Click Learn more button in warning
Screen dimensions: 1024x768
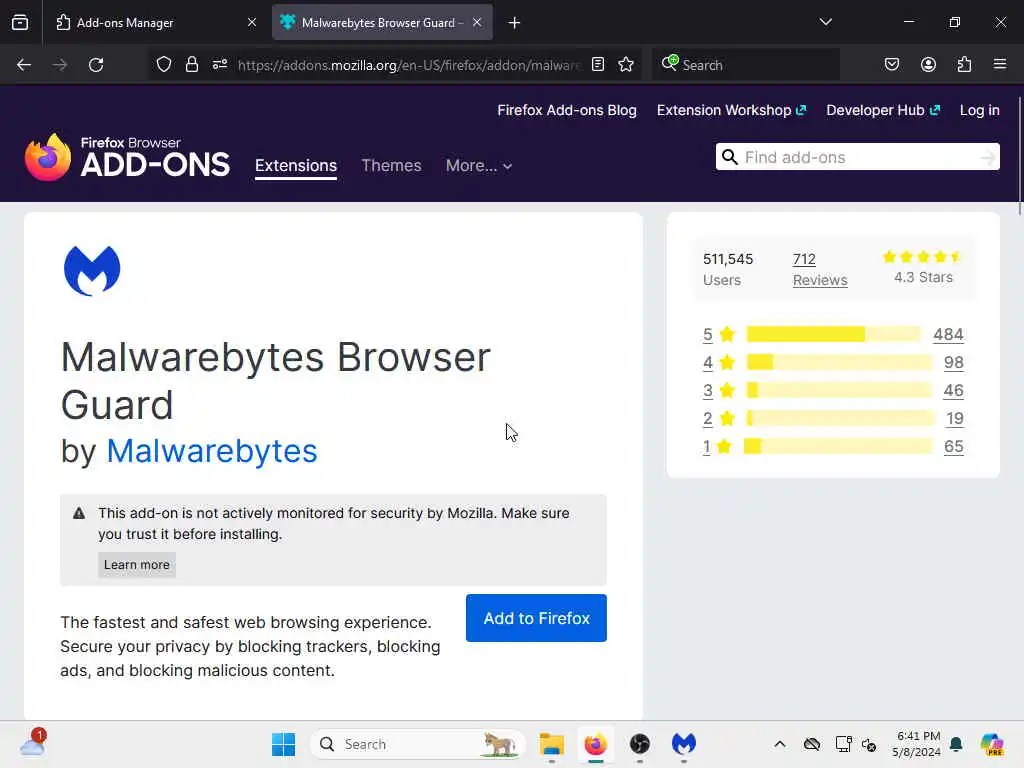[136, 565]
